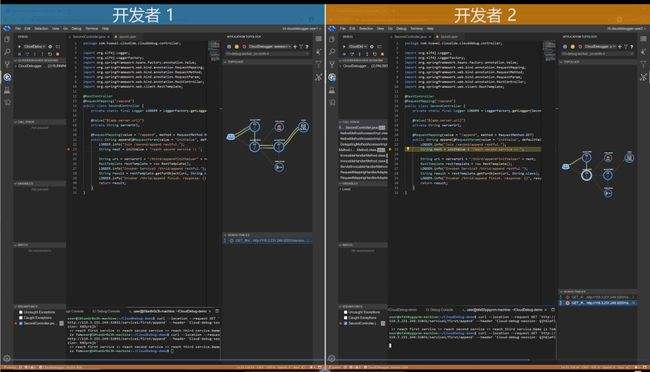Open launch configuration gear in the 开发者 1 debug panel
This screenshot has width=650, height=372.
(50, 46)
